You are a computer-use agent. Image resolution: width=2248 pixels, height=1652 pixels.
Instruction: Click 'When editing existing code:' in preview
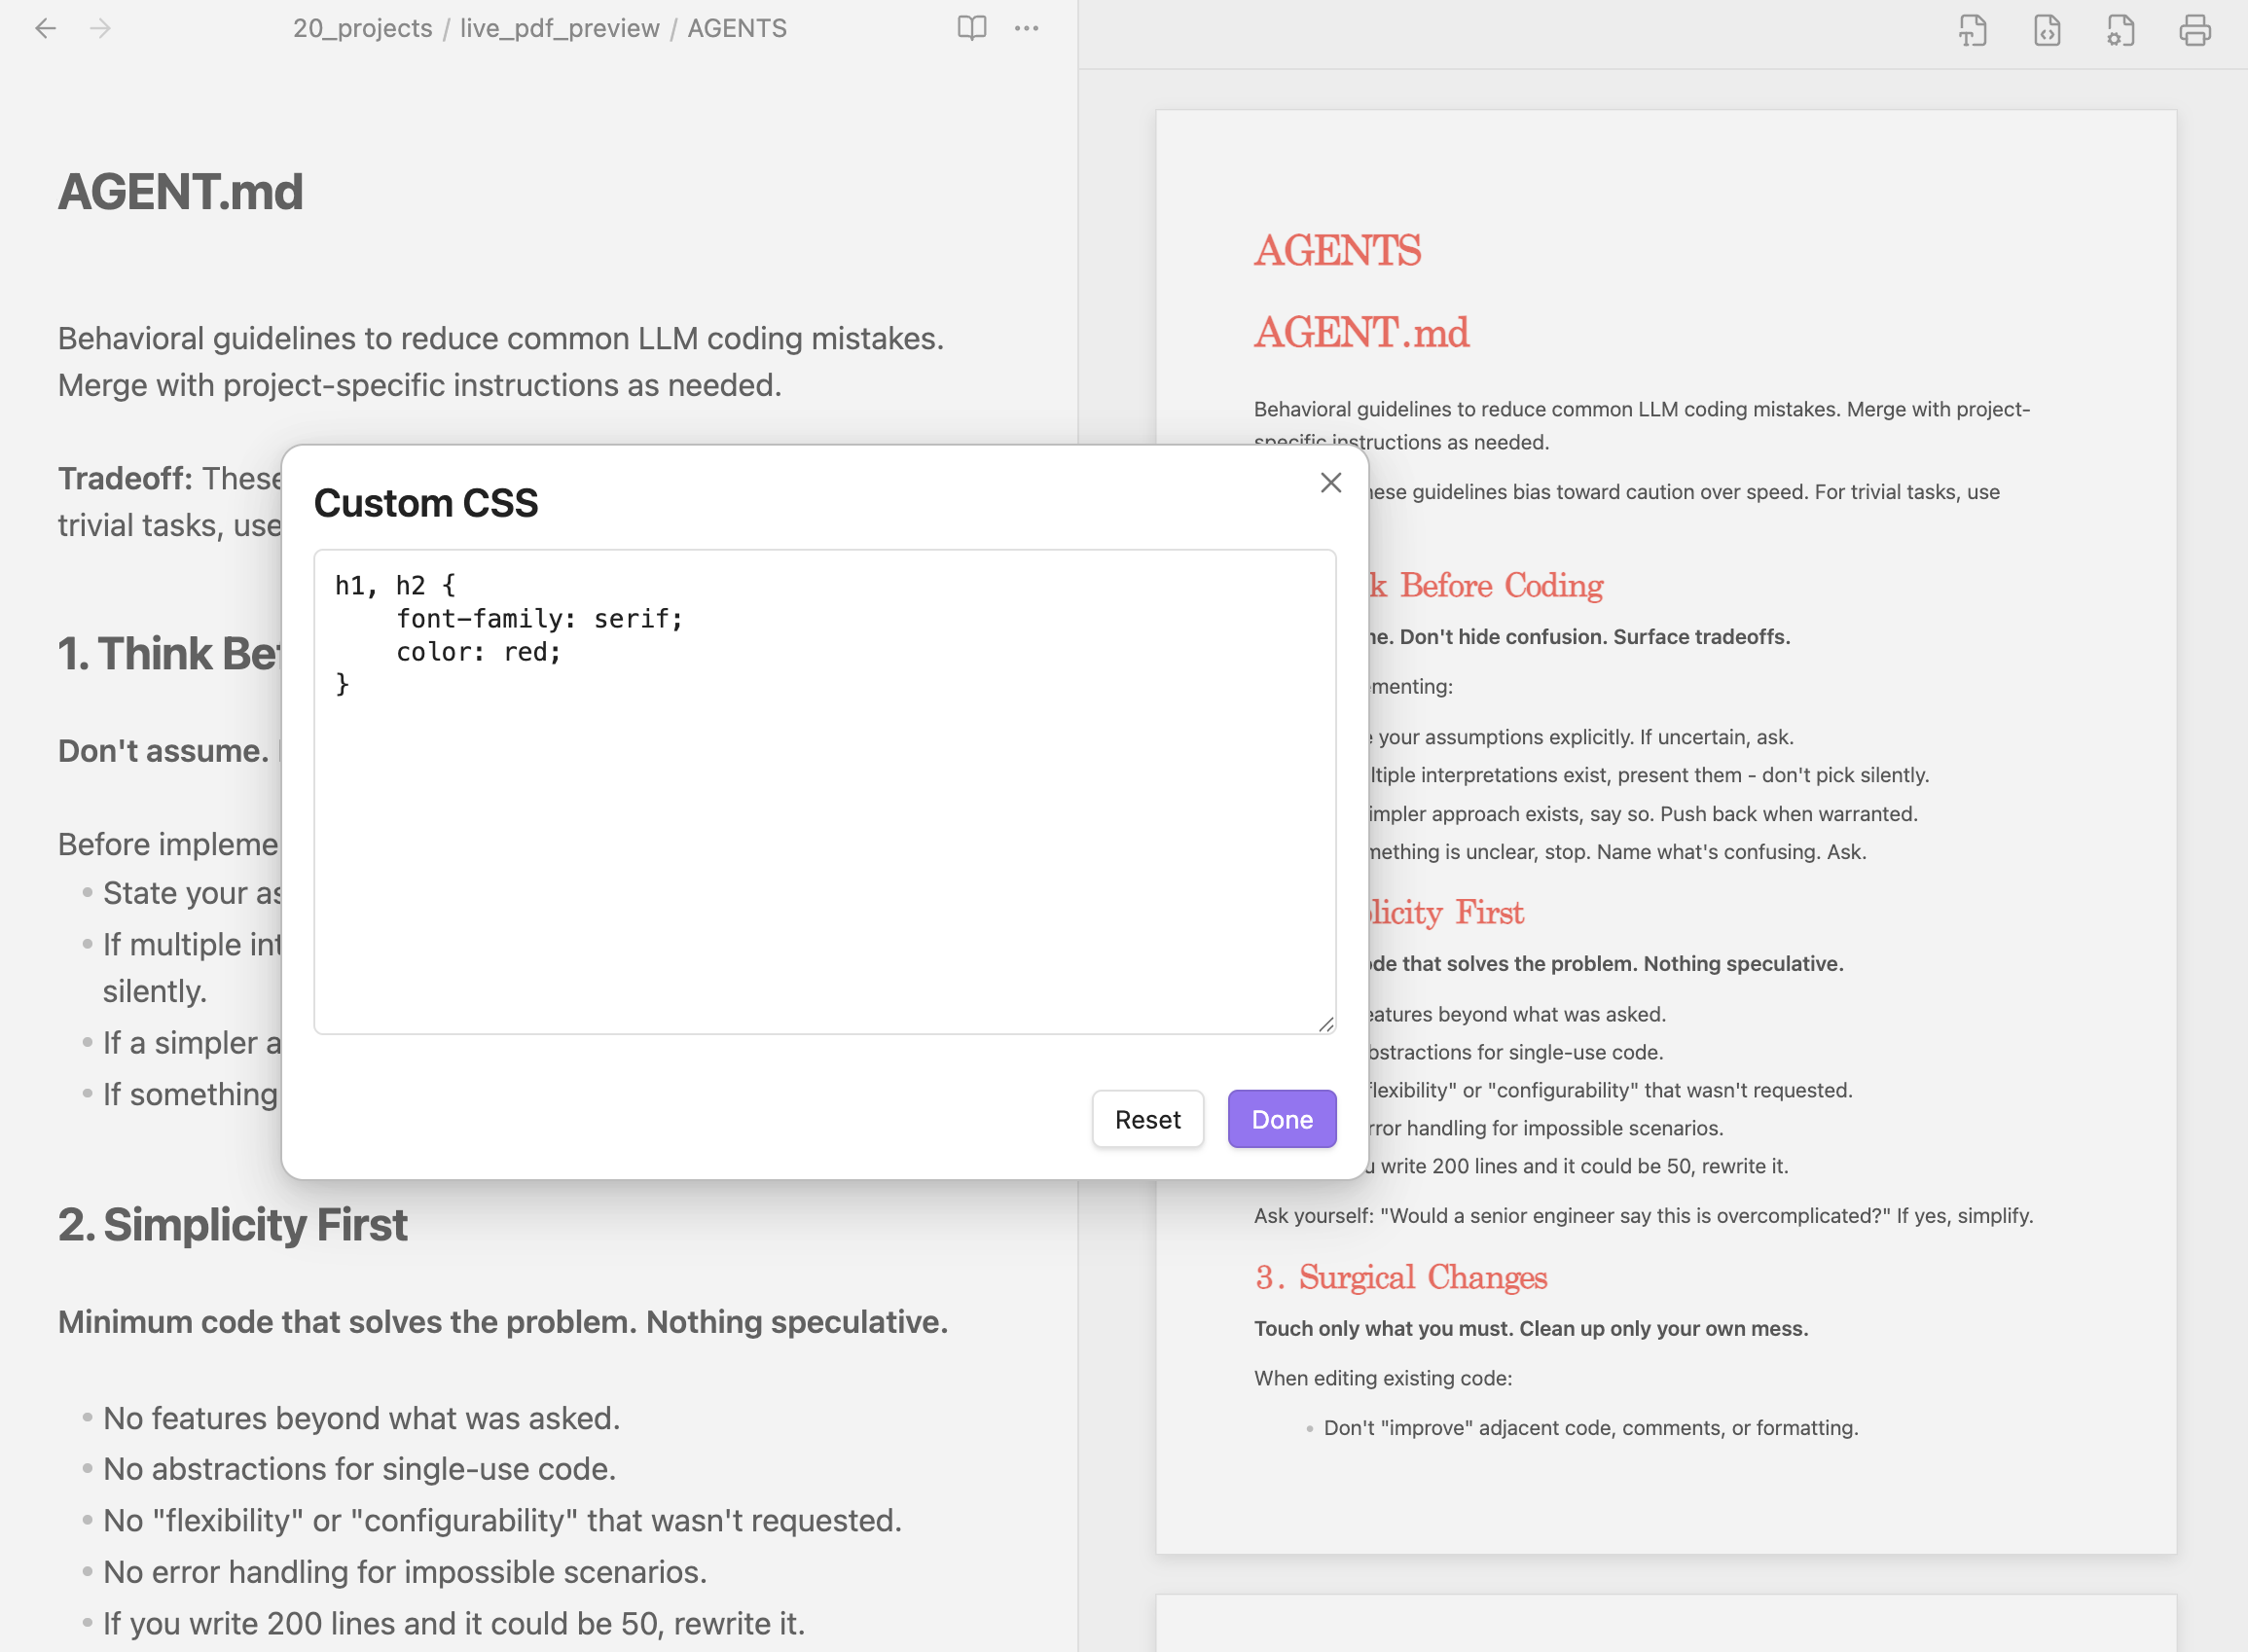(1383, 1377)
